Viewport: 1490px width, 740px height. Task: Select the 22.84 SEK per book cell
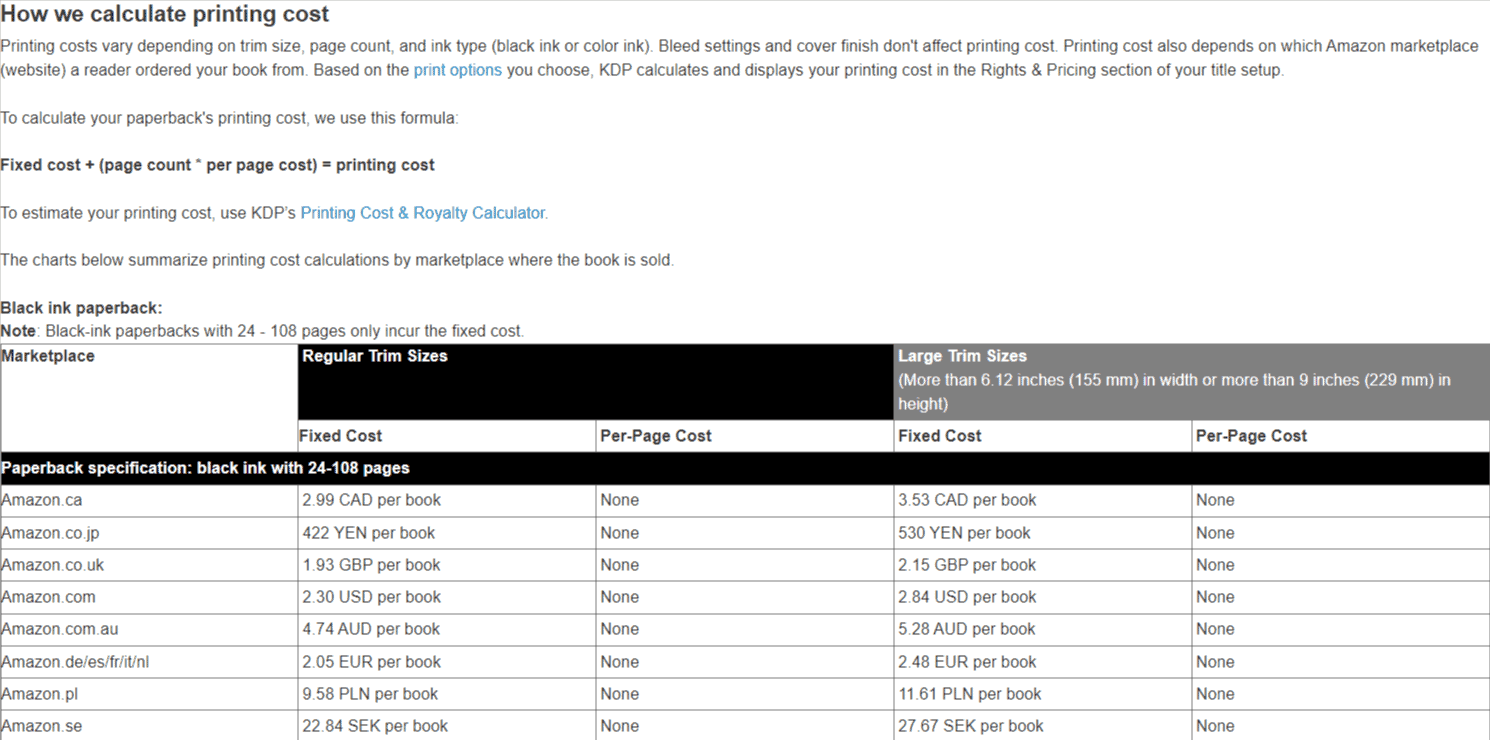point(377,725)
